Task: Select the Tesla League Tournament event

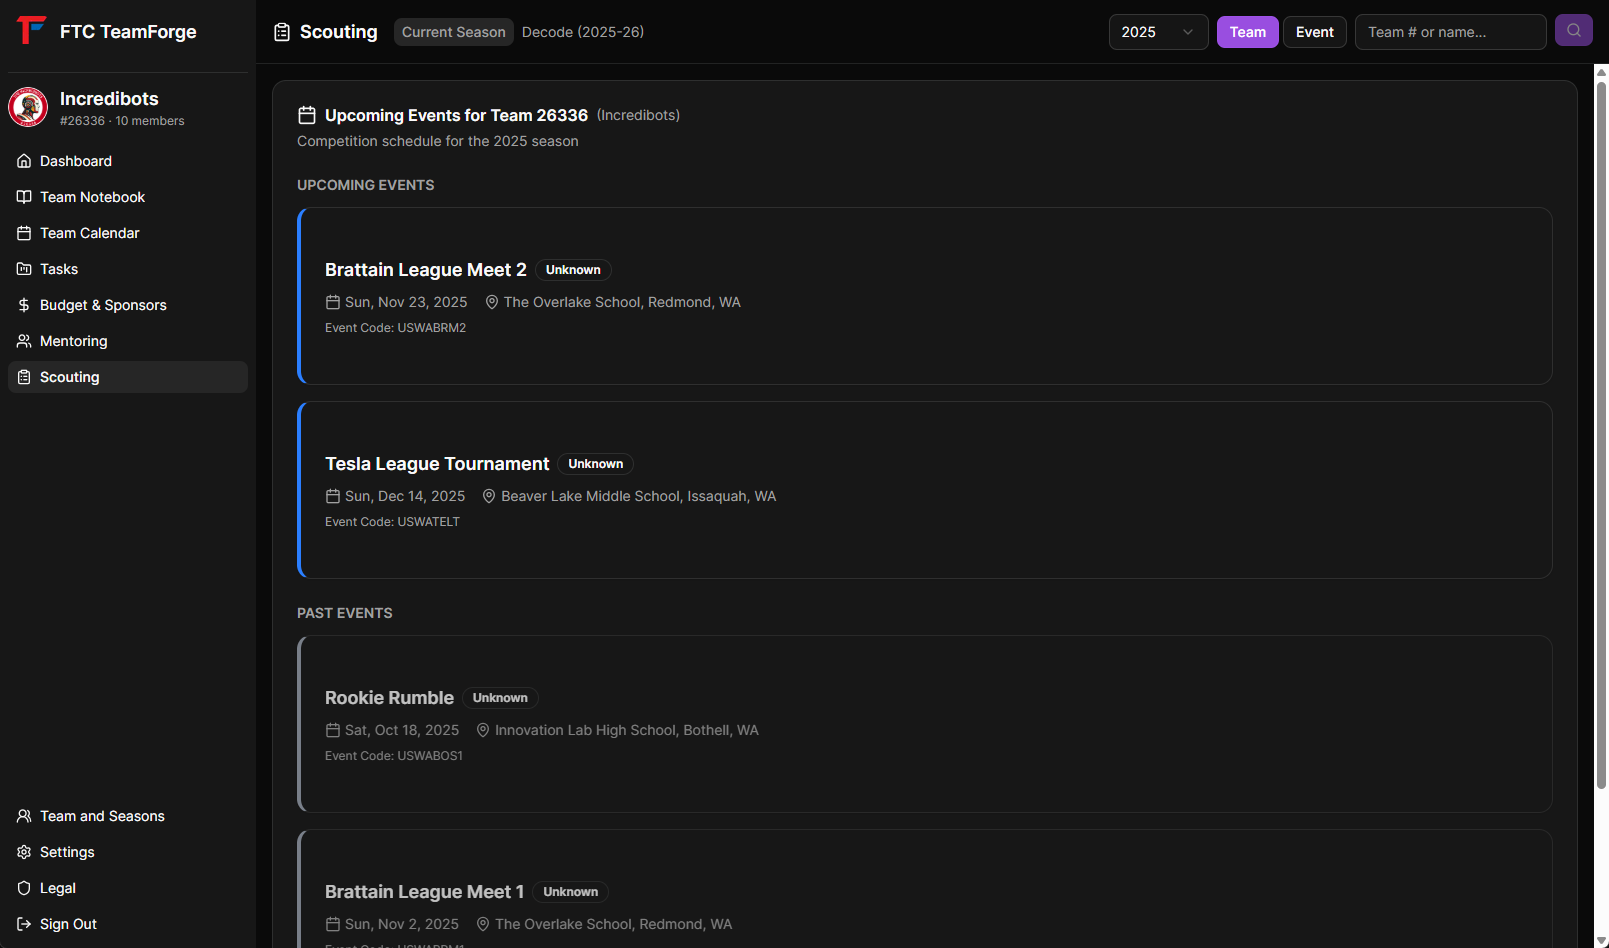Action: [924, 490]
